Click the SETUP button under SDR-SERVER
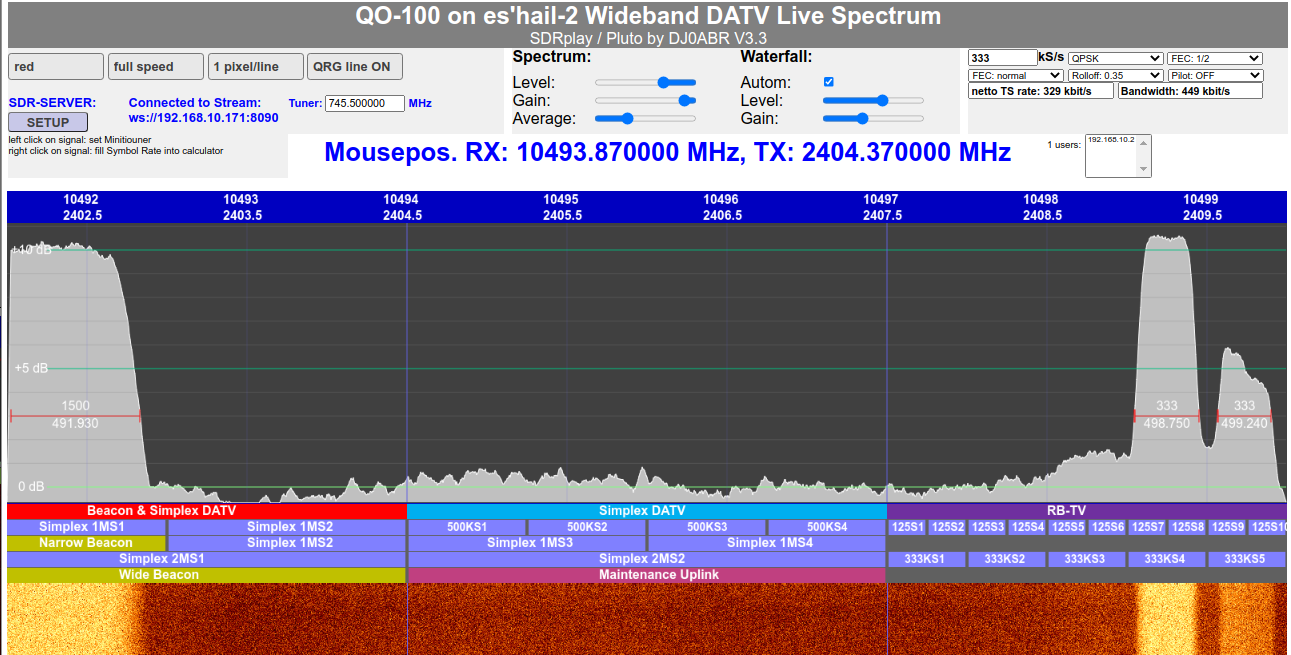The image size is (1291, 655). point(48,122)
